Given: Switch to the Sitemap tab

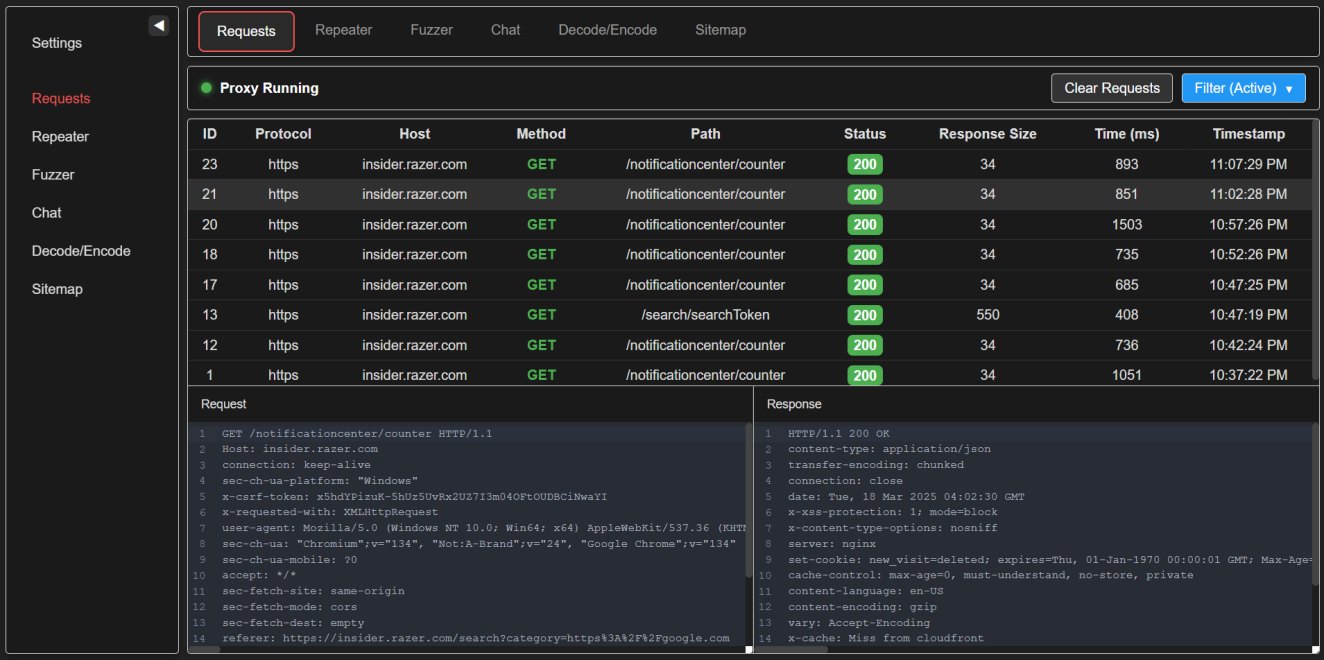Looking at the screenshot, I should click(x=720, y=30).
